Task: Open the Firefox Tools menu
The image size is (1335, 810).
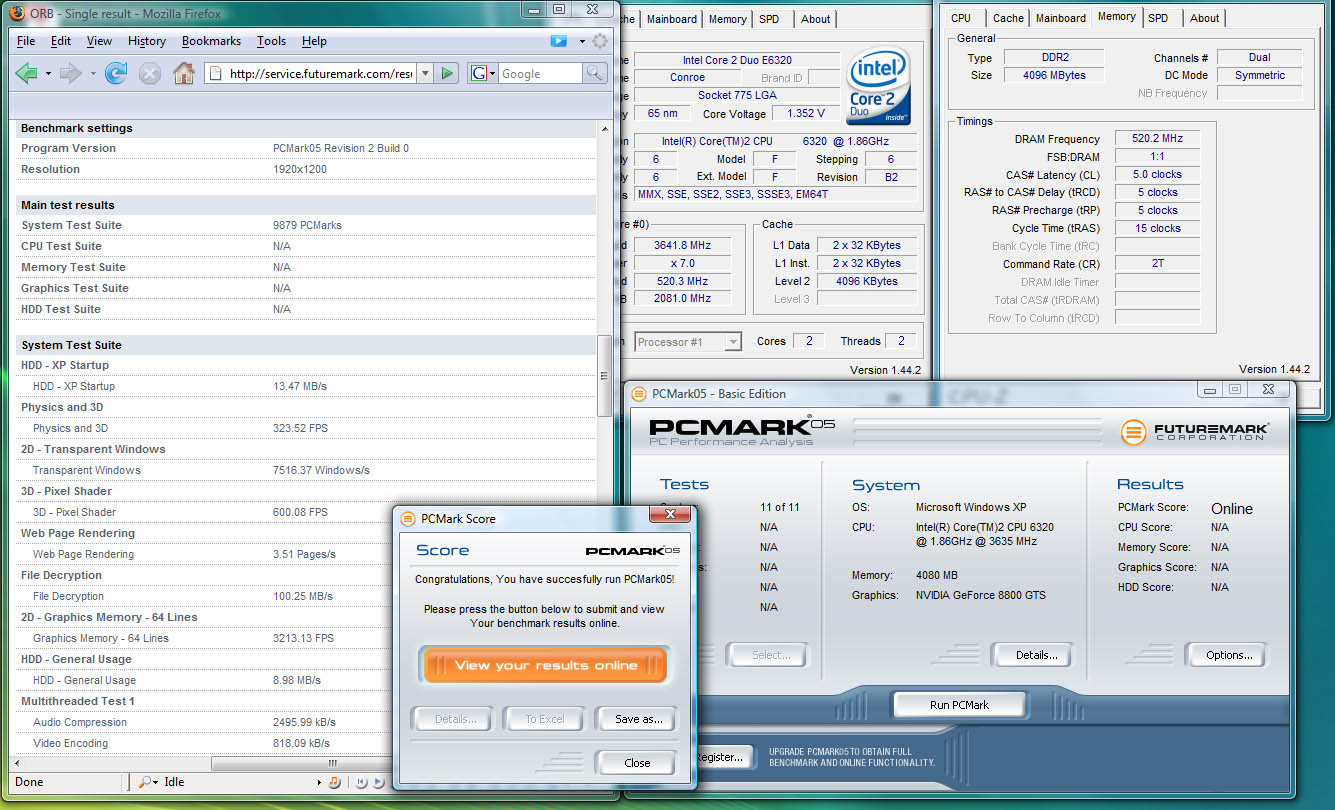Action: (x=271, y=41)
